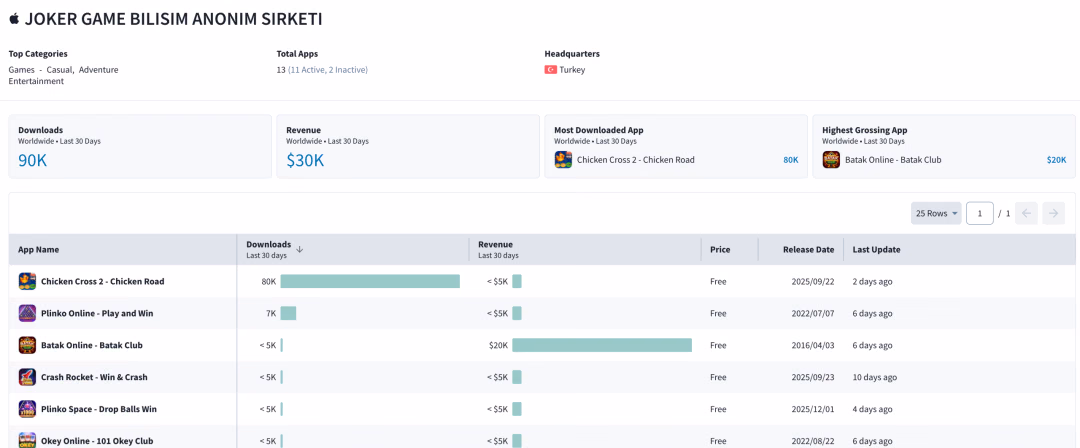Click the Plinko Online app icon
Screen dimensions: 1080x448
(28, 313)
